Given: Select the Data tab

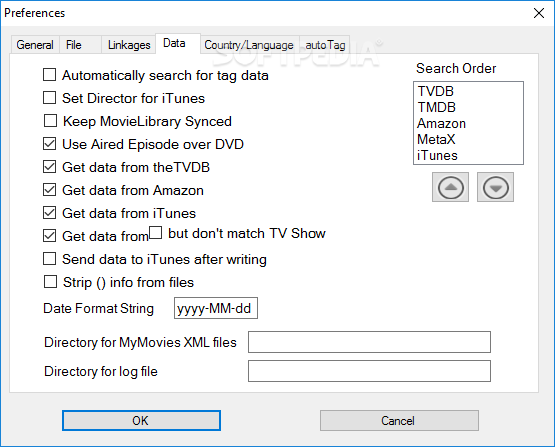Looking at the screenshot, I should [178, 44].
